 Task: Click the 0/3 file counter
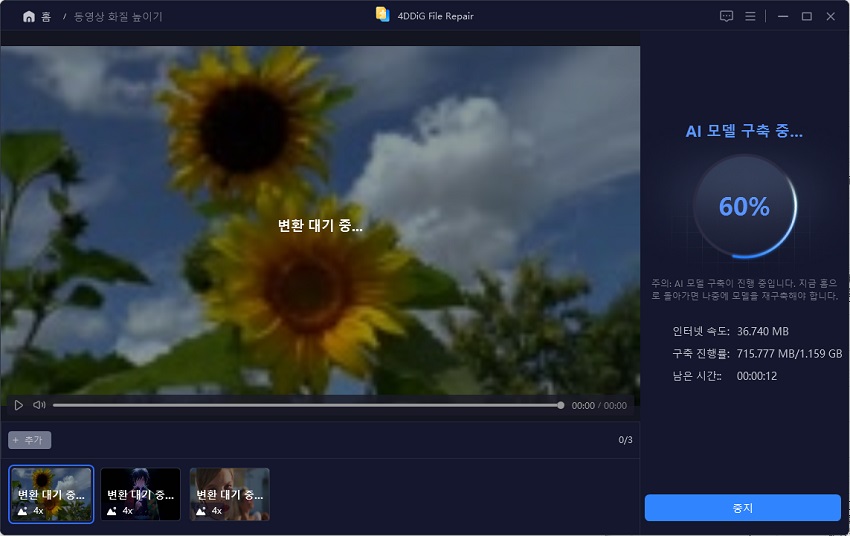coord(626,440)
